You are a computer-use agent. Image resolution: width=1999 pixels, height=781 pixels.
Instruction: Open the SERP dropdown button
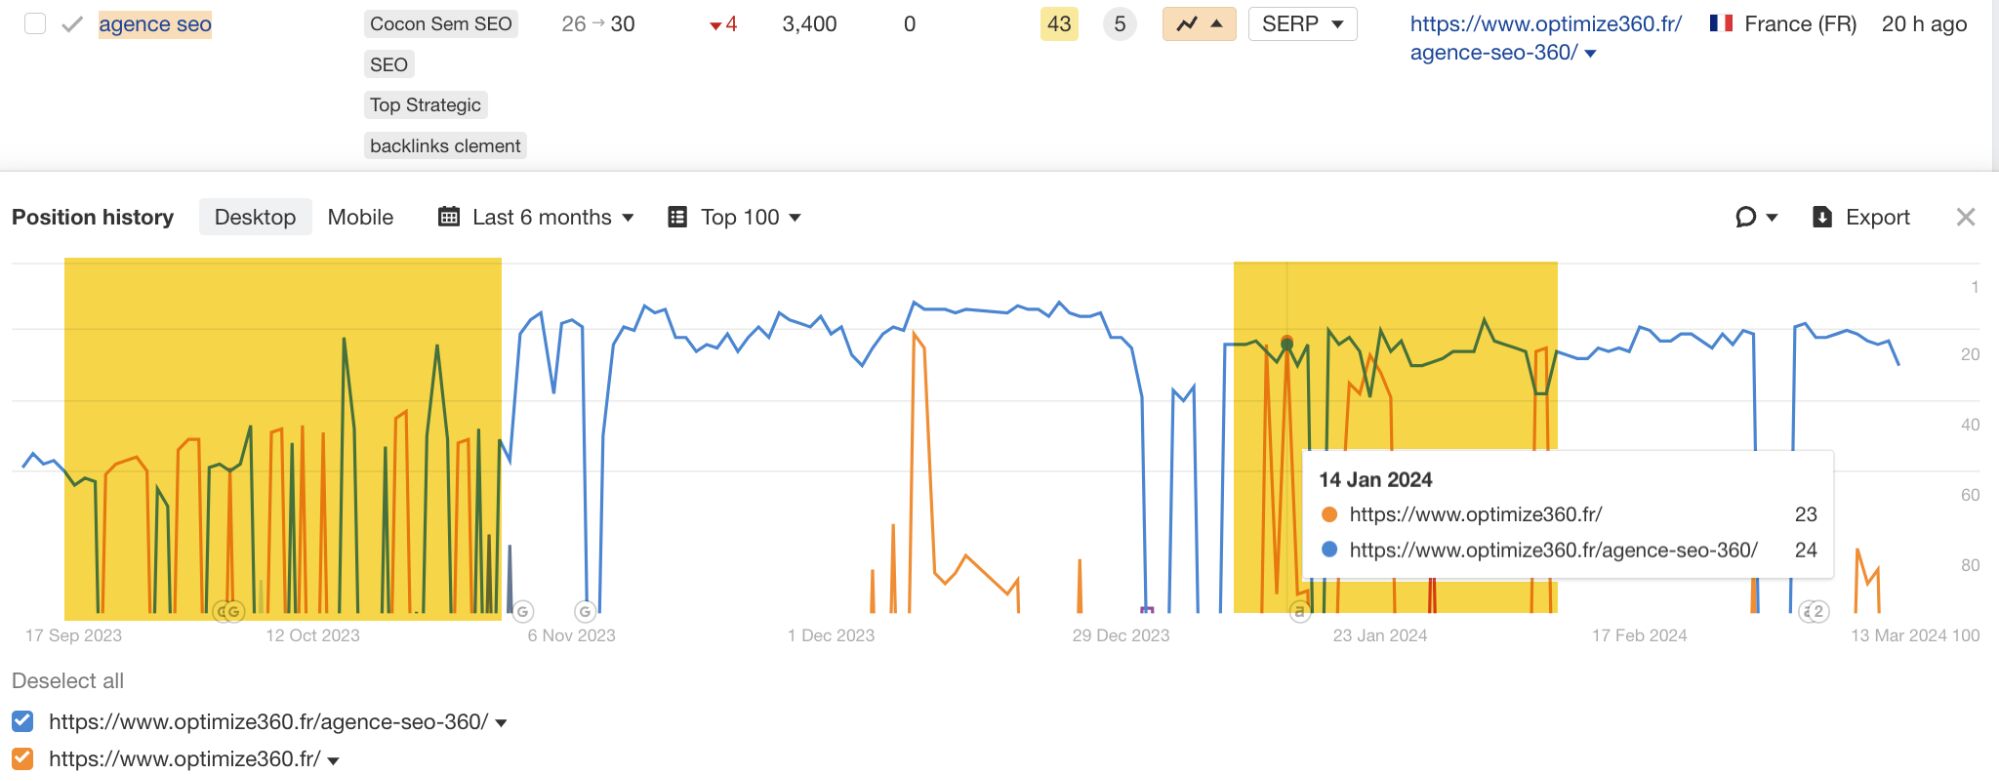(x=1302, y=24)
